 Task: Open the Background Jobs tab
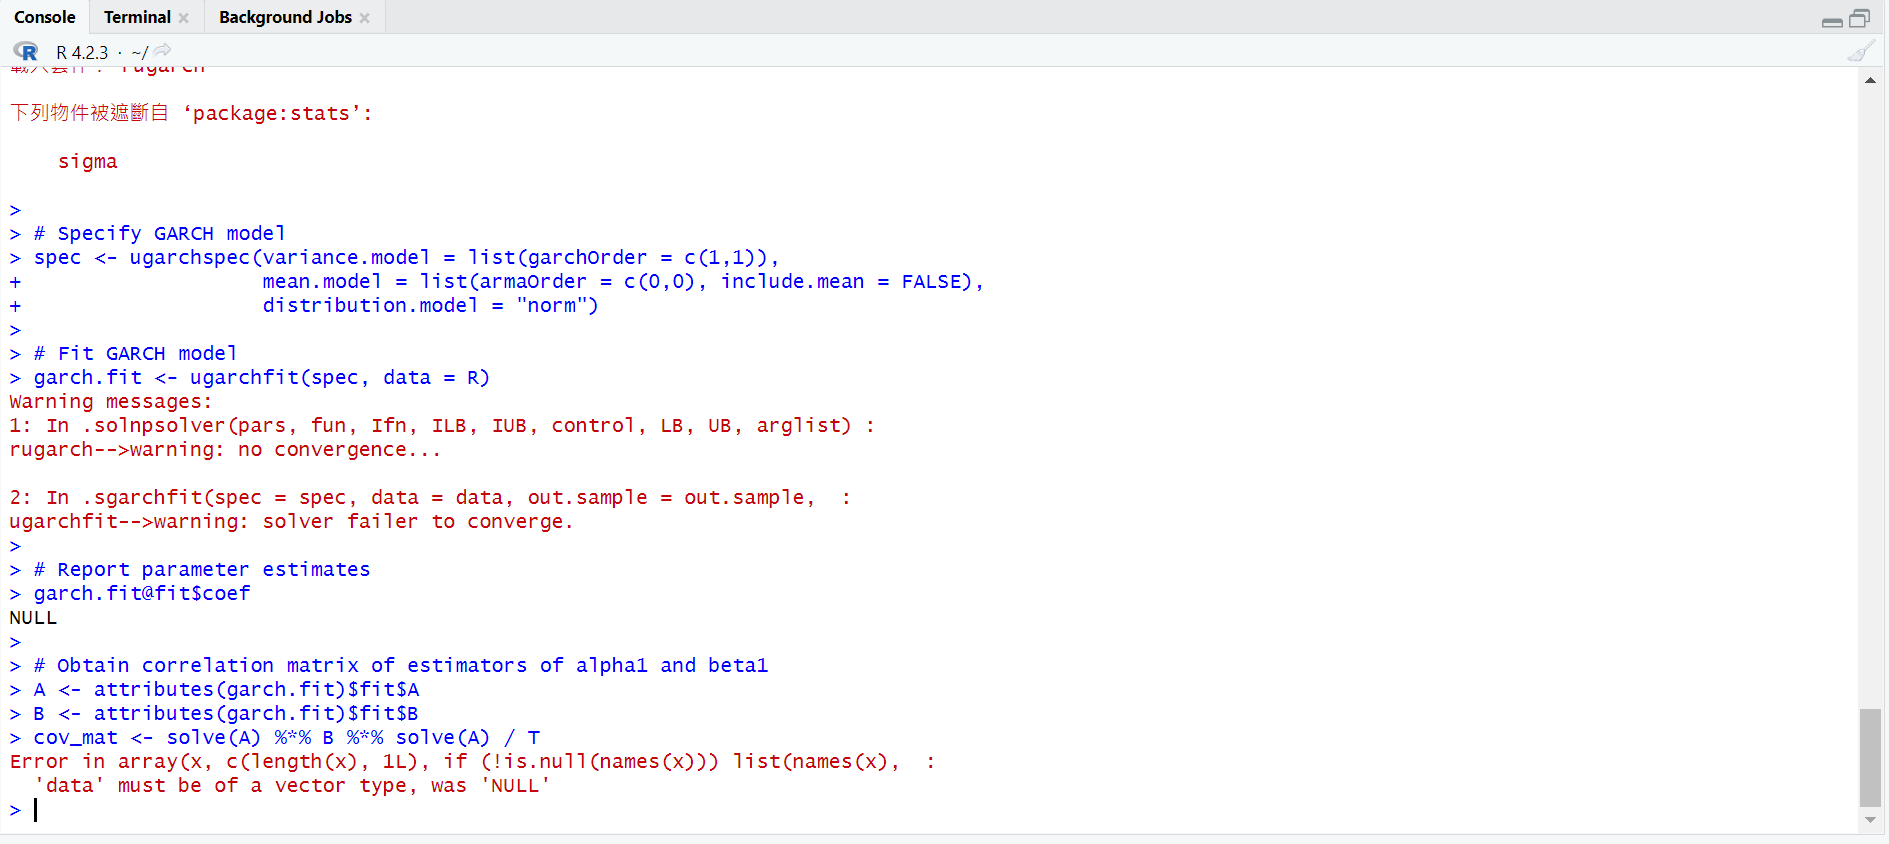[x=285, y=17]
